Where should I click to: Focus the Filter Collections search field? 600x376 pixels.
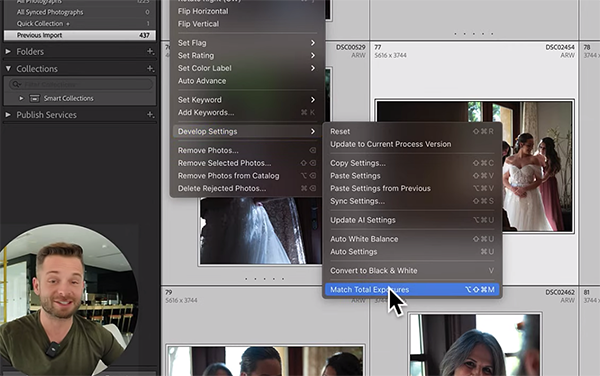[81, 84]
